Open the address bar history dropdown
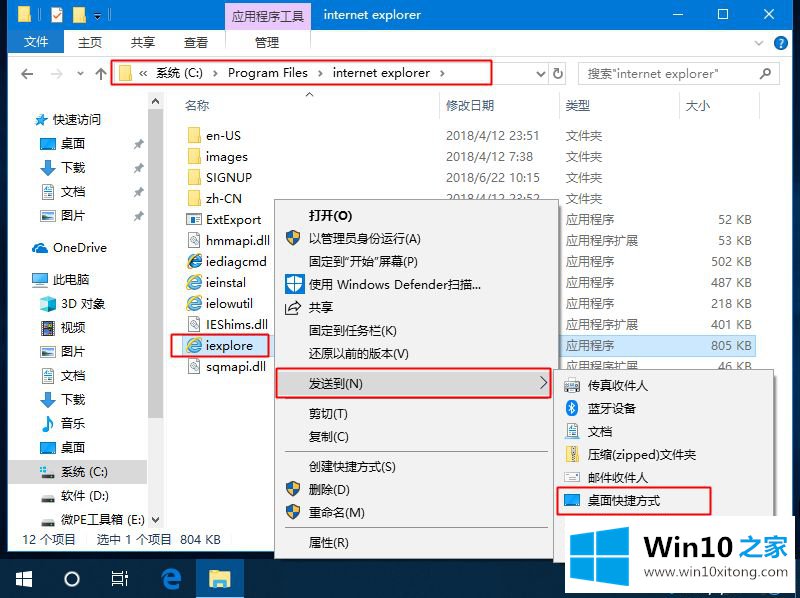This screenshot has width=800, height=598. click(x=541, y=74)
